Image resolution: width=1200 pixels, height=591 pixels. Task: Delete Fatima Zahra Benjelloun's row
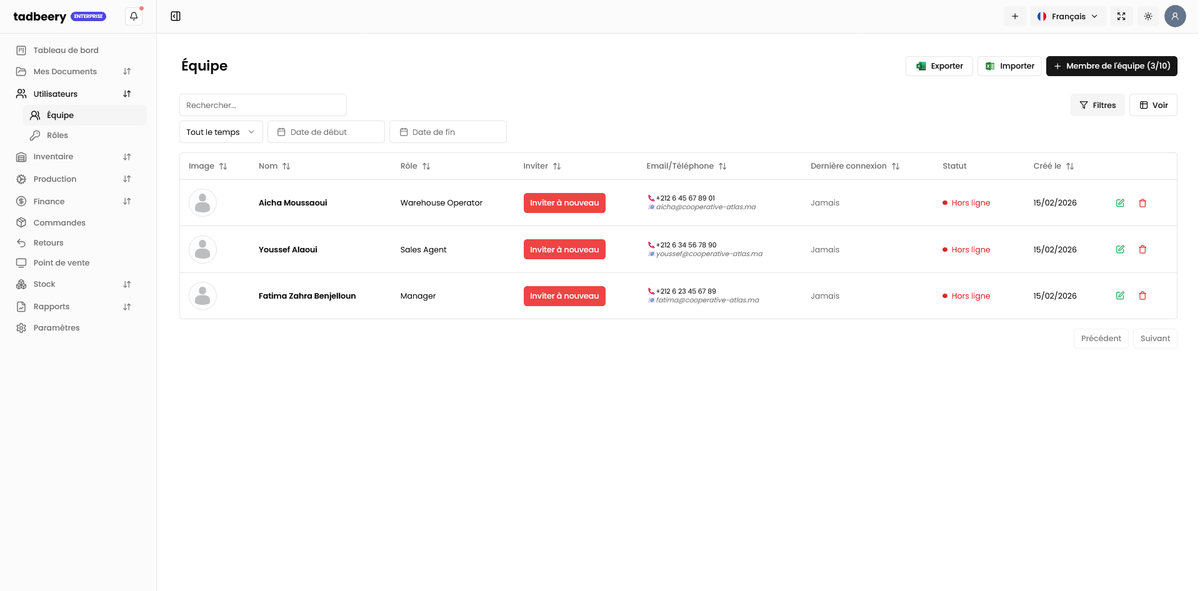(x=1142, y=296)
